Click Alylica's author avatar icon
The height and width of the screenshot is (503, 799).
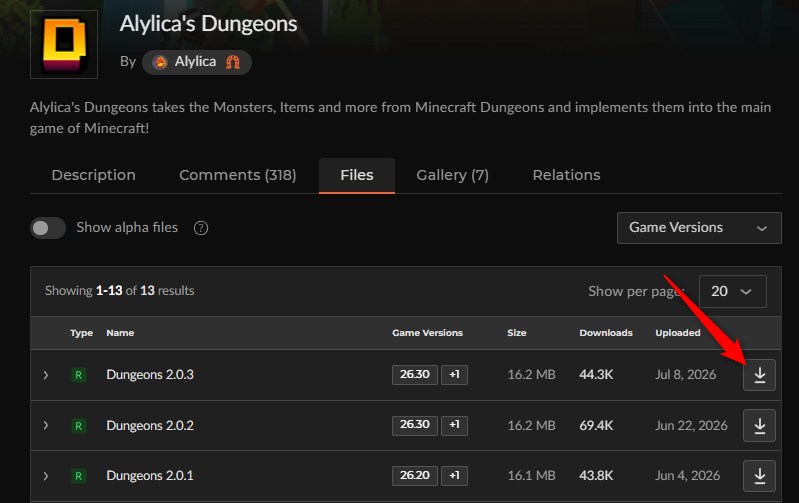(159, 62)
